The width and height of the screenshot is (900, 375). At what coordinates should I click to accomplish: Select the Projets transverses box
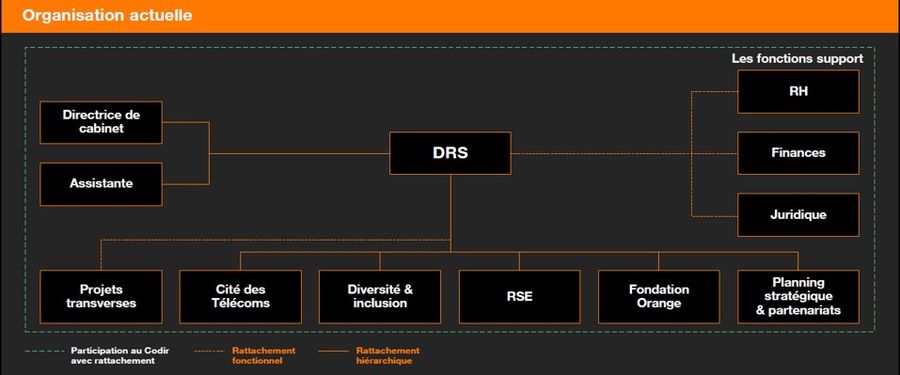click(x=101, y=296)
